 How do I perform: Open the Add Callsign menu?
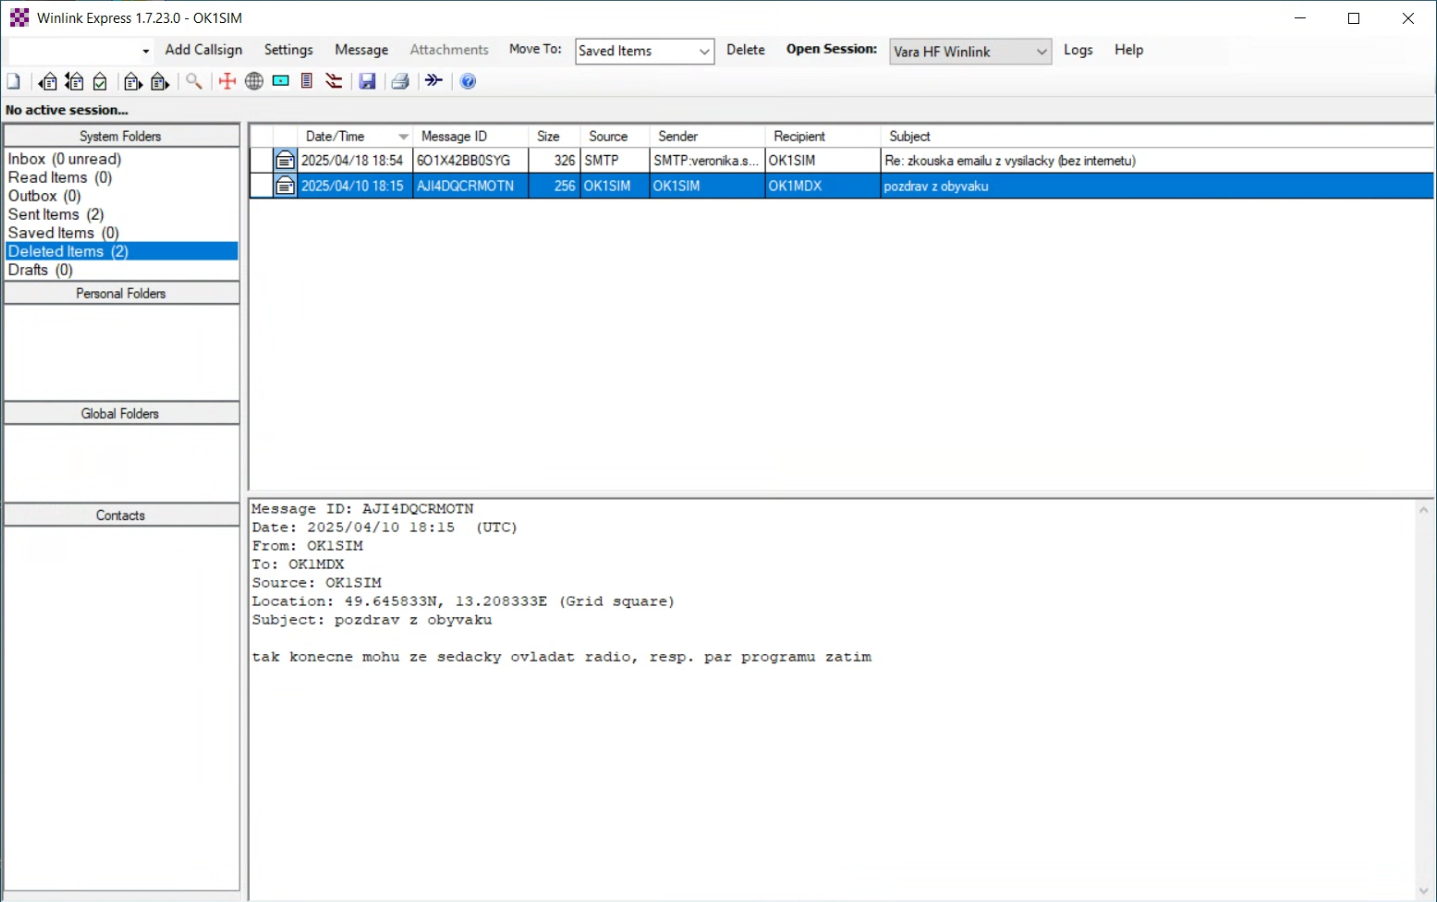[204, 50]
